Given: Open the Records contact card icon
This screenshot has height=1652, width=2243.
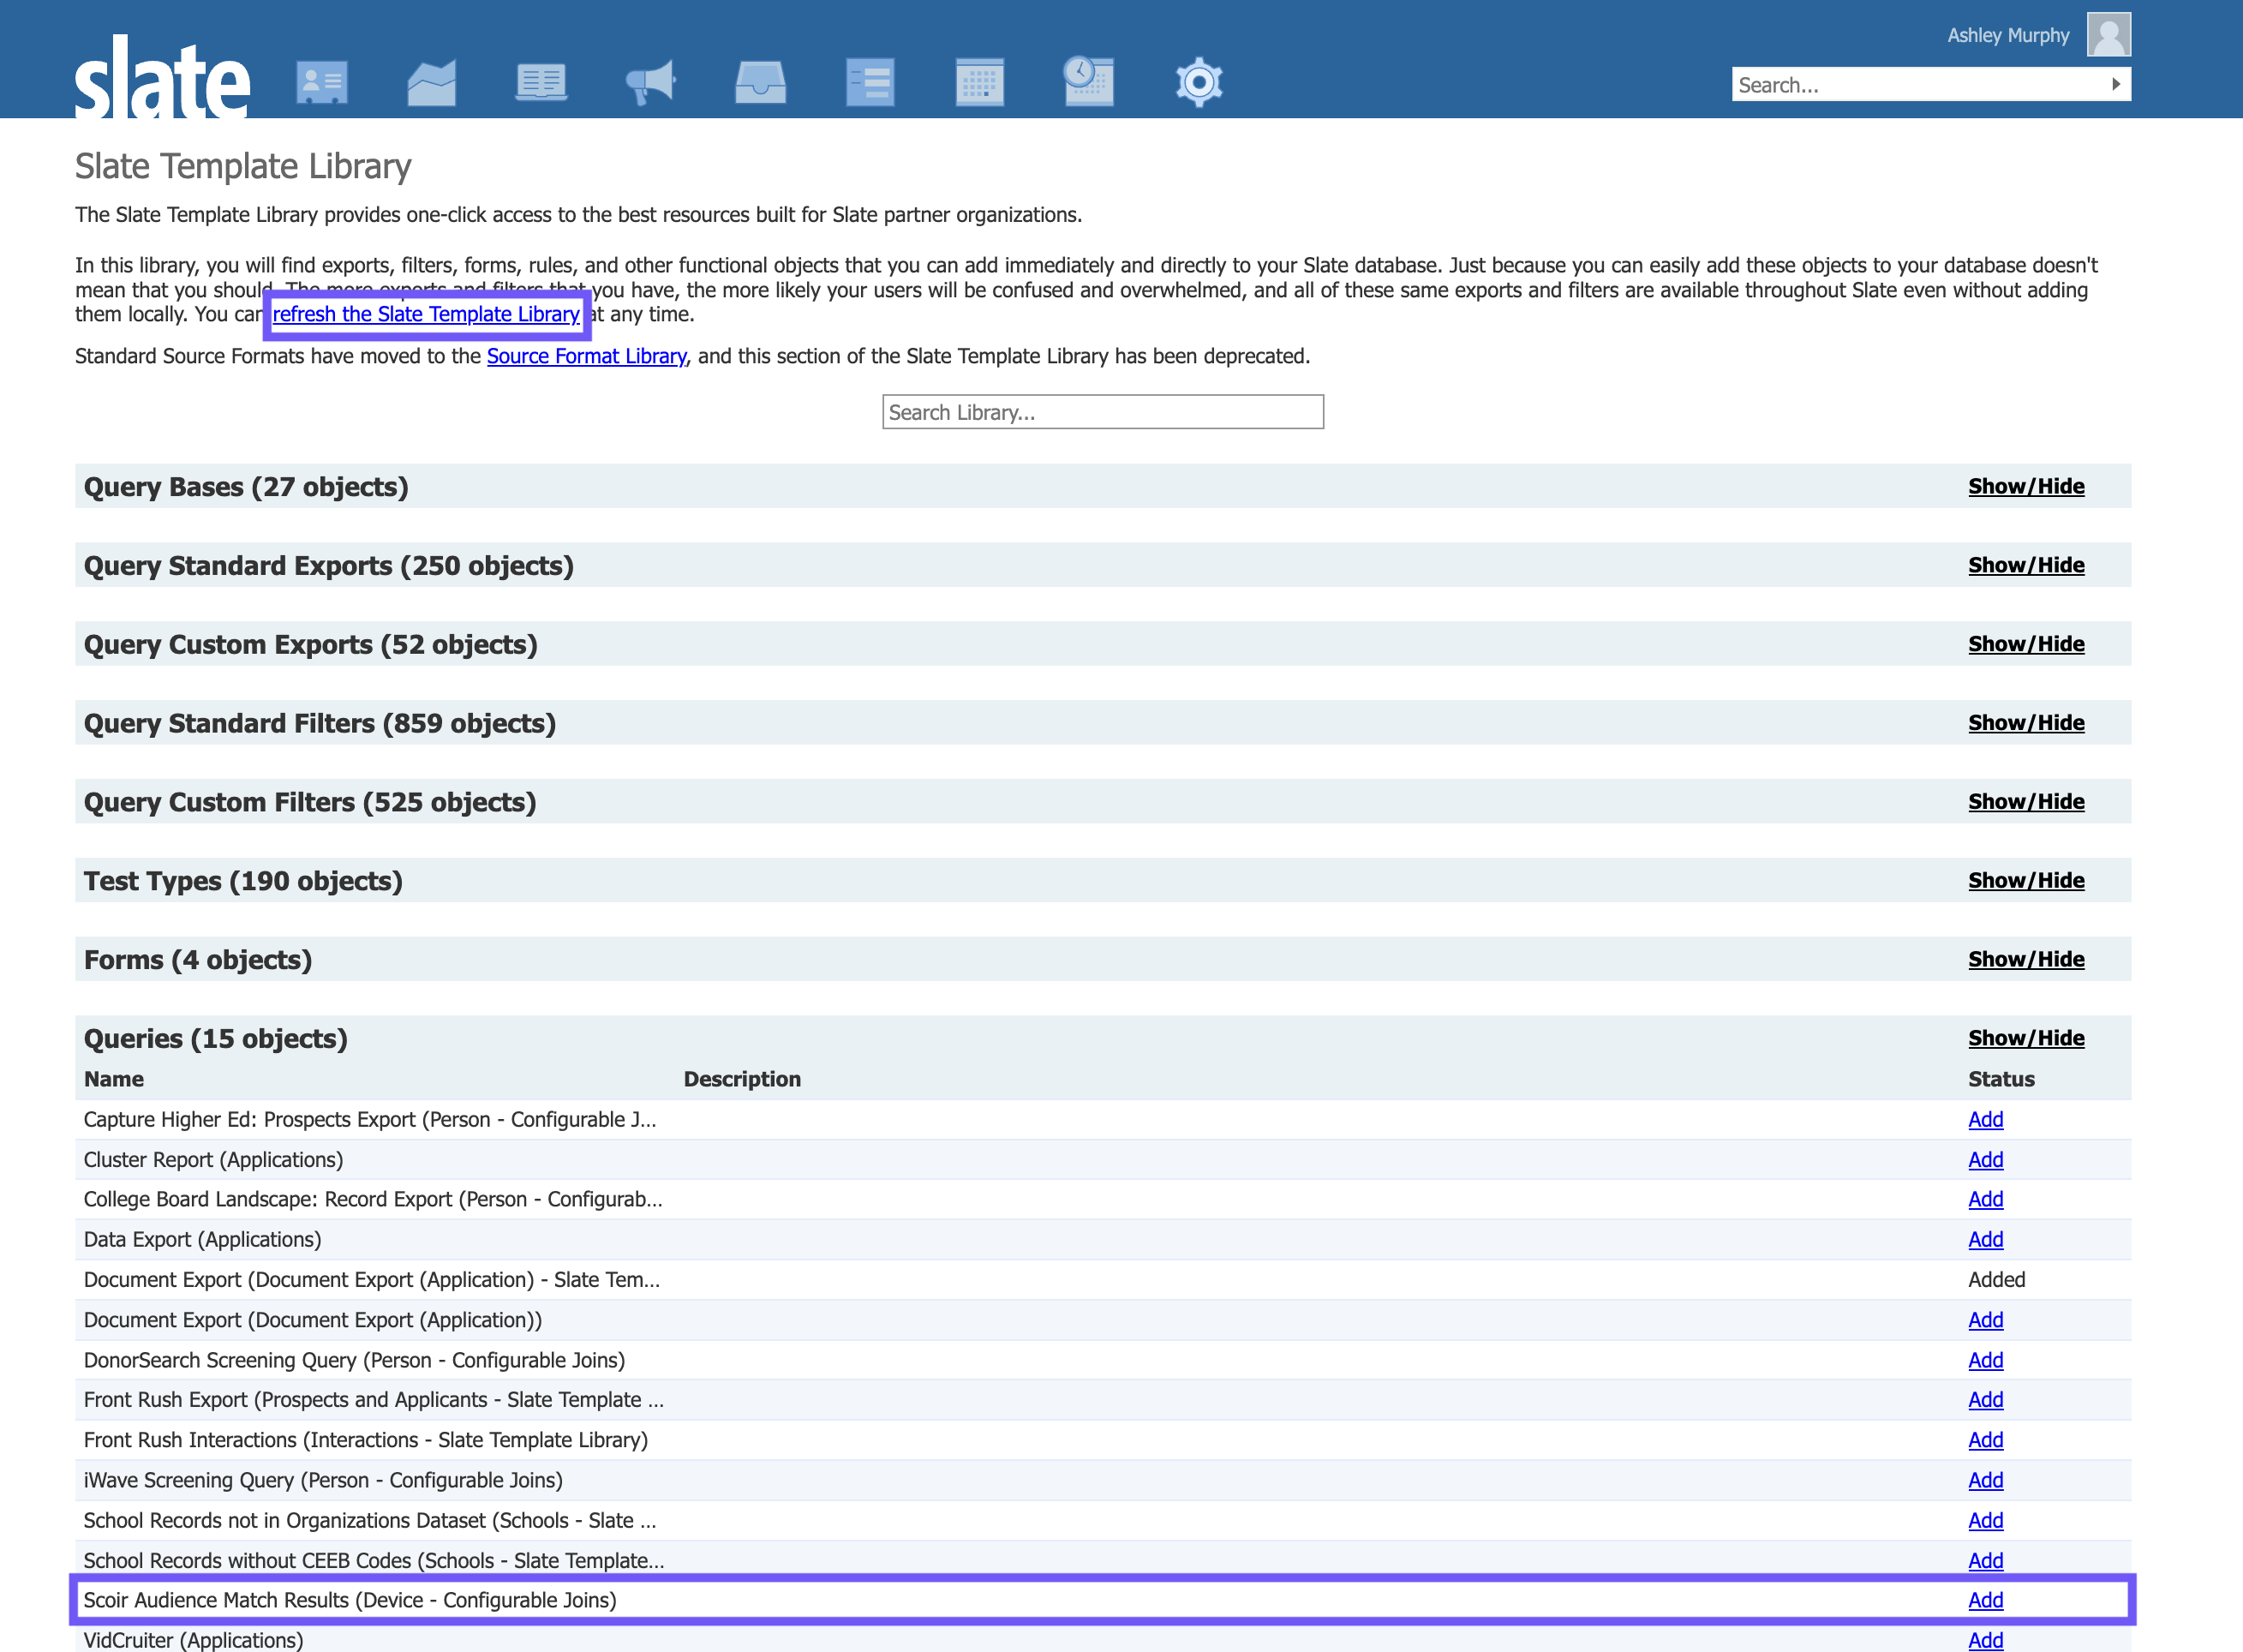Looking at the screenshot, I should coord(322,81).
